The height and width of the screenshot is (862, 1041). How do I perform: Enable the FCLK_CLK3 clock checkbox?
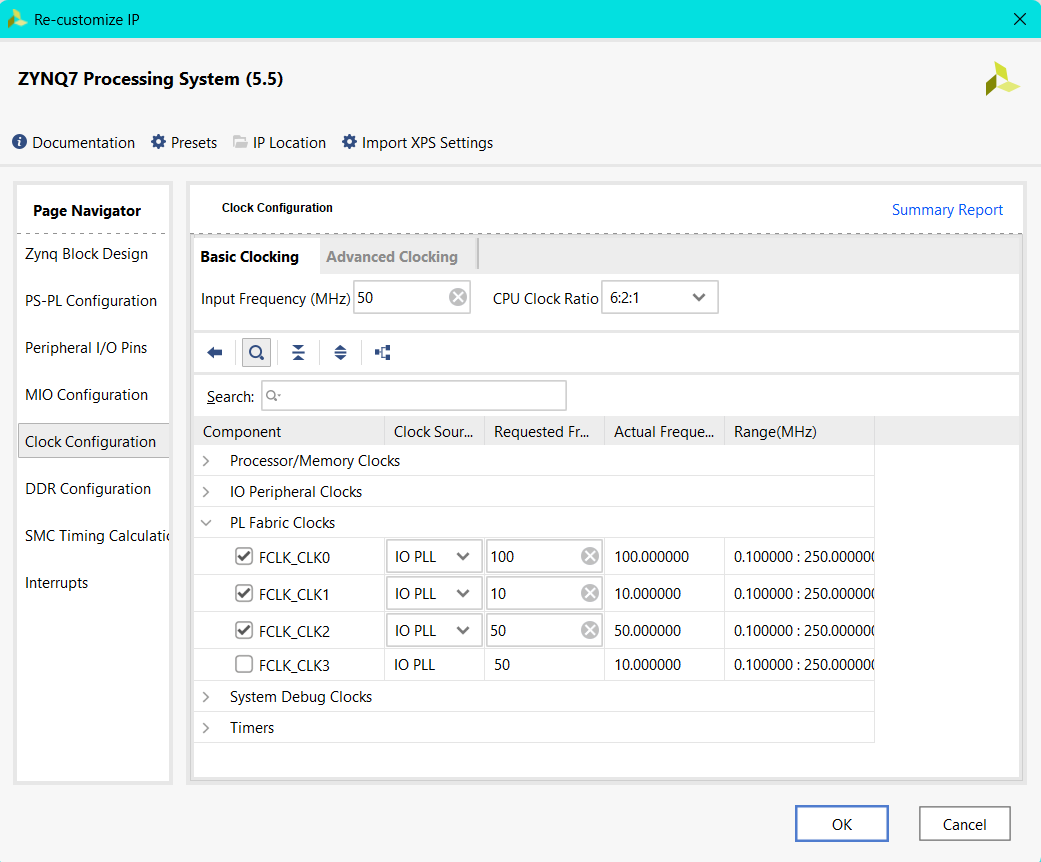[x=244, y=665]
